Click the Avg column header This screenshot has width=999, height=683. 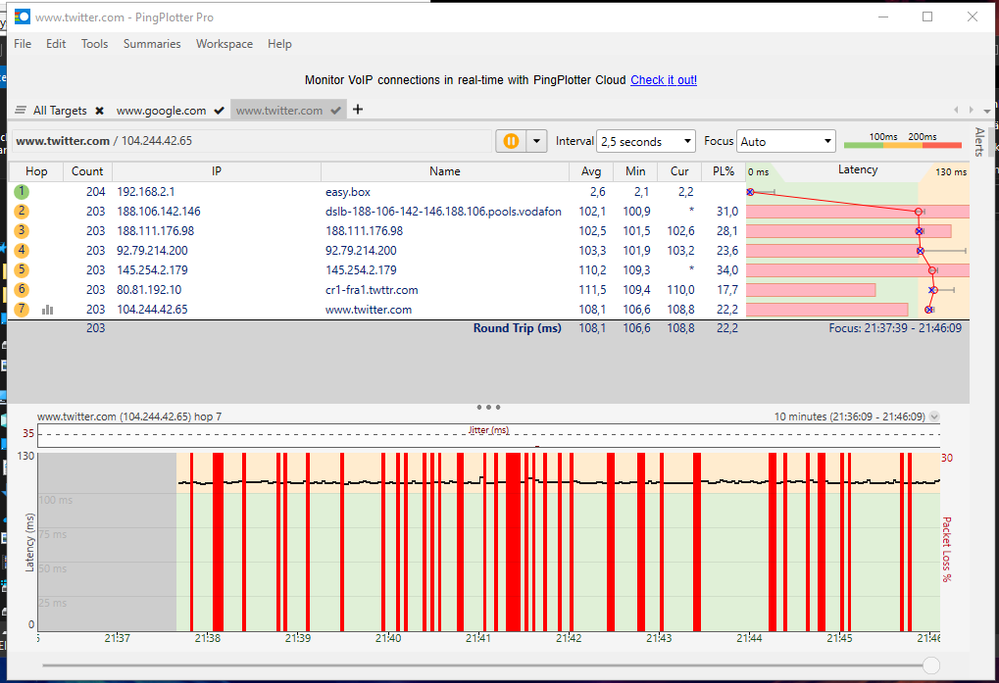pos(591,171)
